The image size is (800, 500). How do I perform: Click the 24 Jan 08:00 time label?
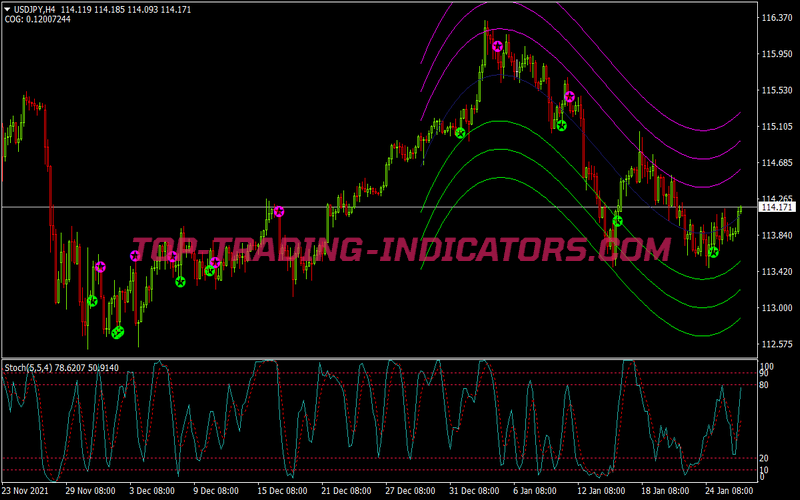(730, 491)
